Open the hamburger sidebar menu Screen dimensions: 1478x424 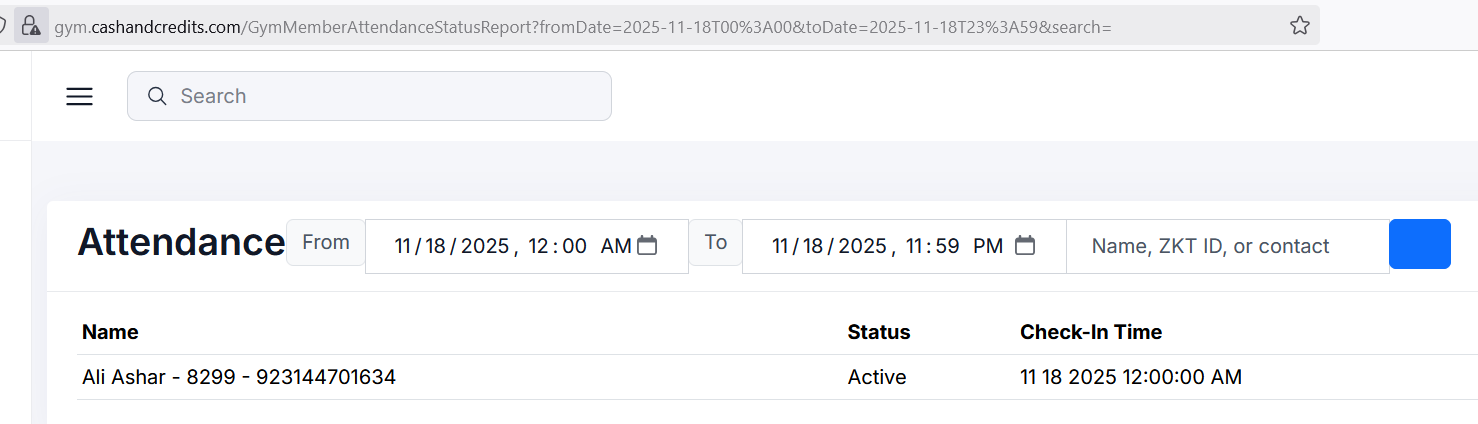tap(79, 96)
